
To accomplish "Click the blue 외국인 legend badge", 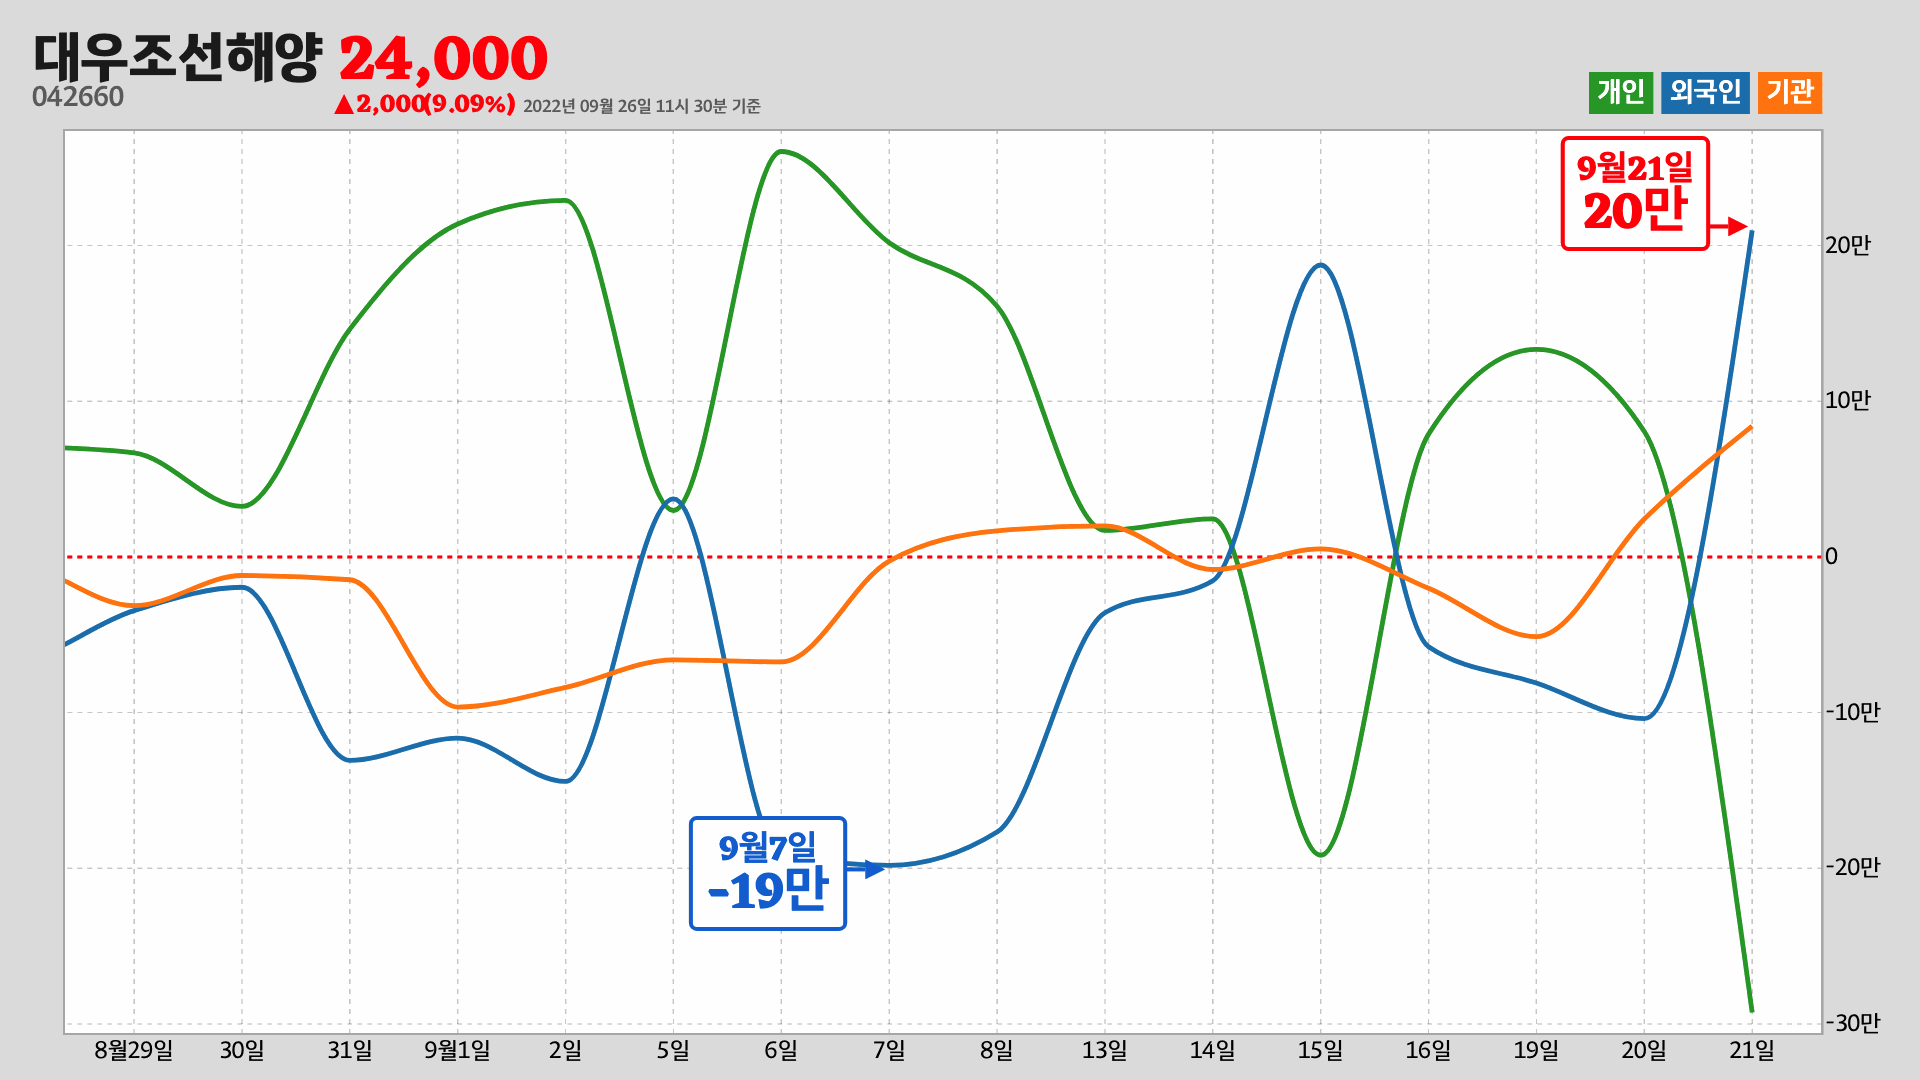I will (x=1705, y=93).
